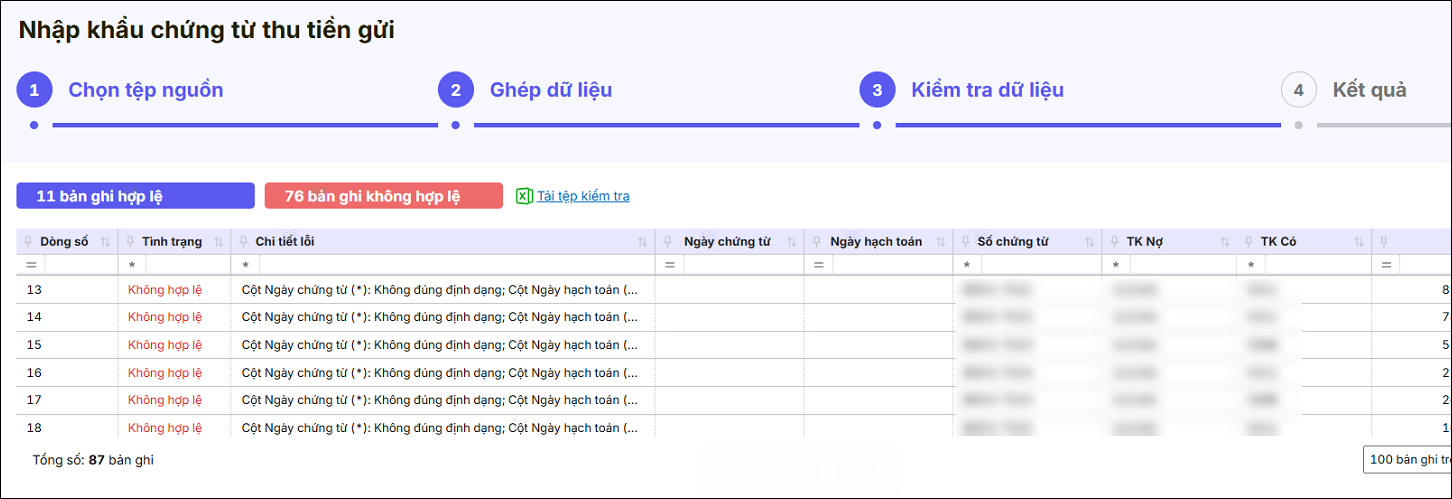Sort by the TK Nợ column
Image resolution: width=1452 pixels, height=499 pixels.
click(x=1224, y=242)
